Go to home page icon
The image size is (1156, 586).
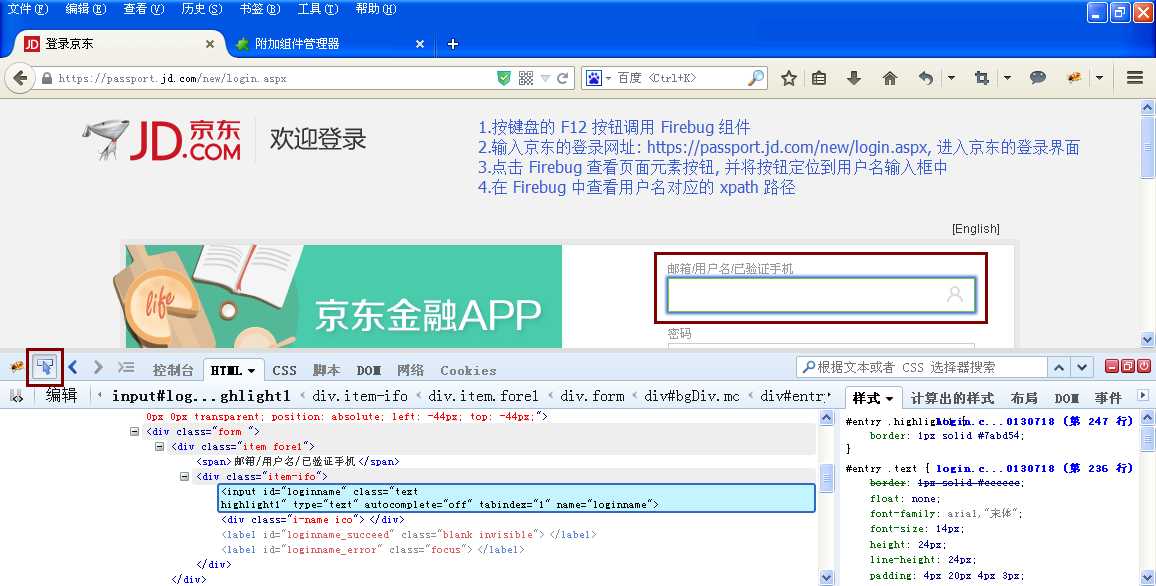coord(890,78)
